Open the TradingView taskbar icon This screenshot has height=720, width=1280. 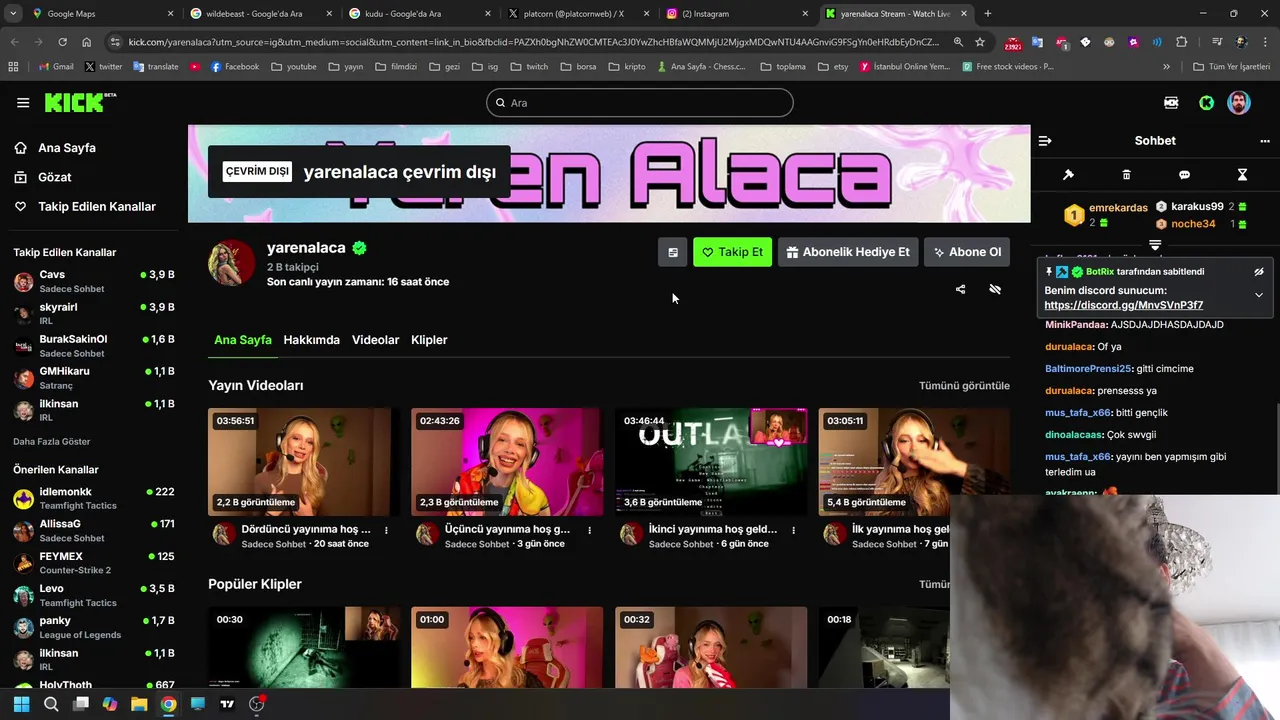point(227,704)
